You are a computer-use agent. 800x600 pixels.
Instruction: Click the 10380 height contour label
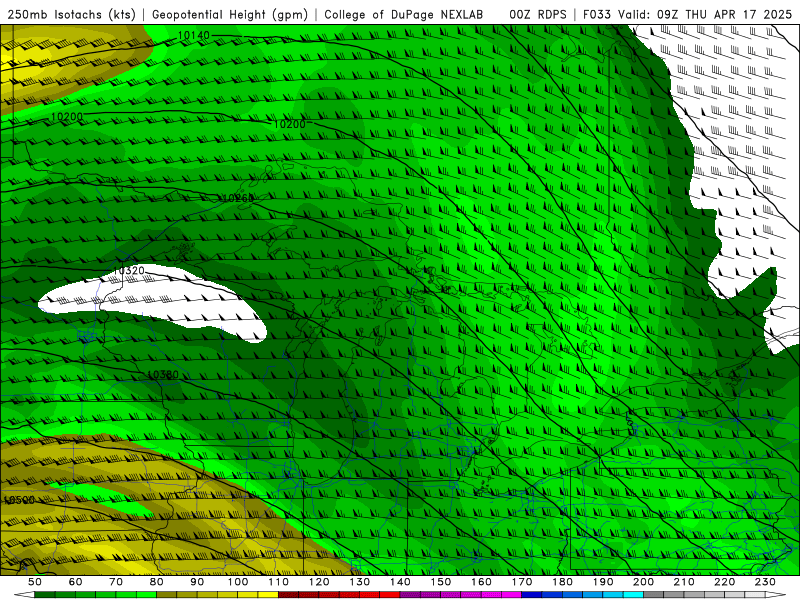163,374
